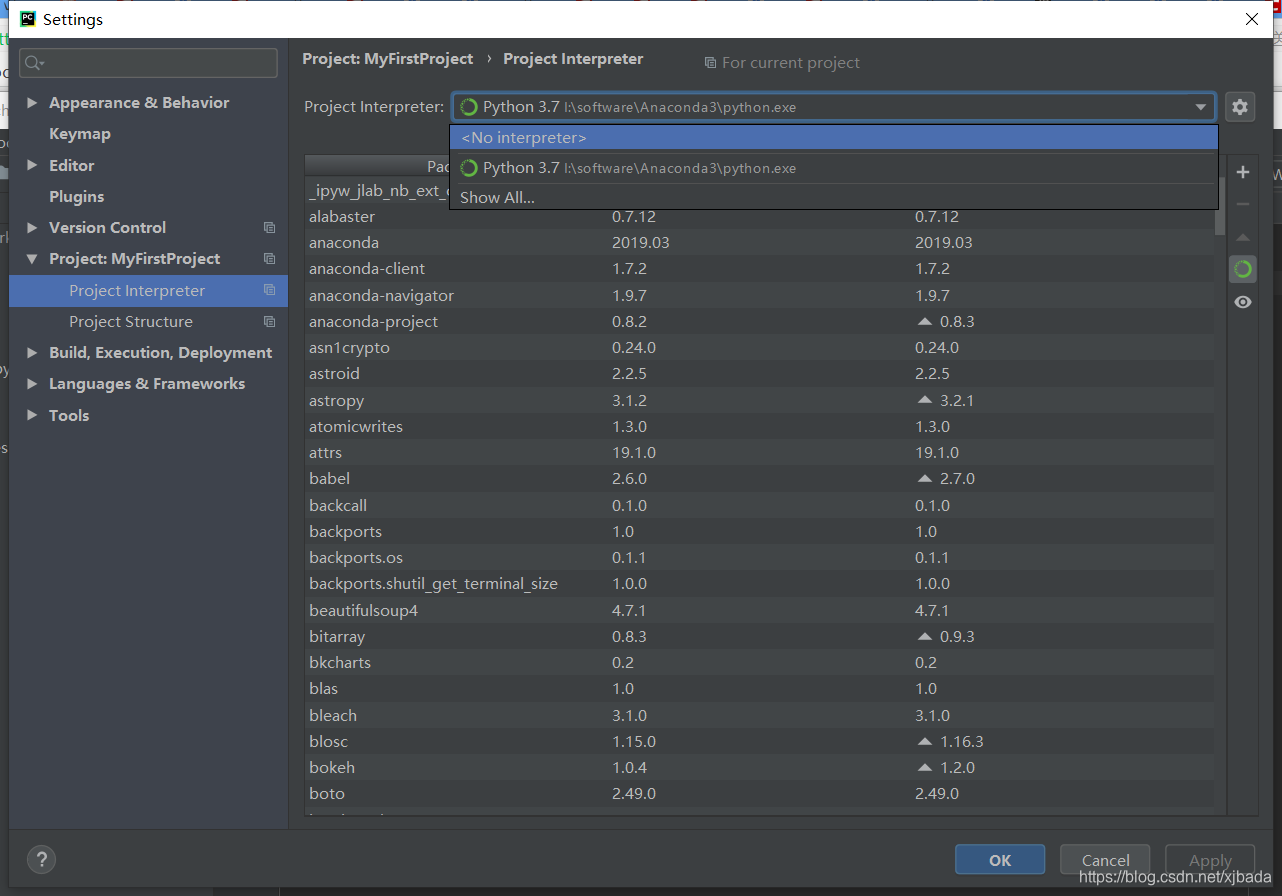Click upgrade arrow next to bitarray 0.9.3
Image resolution: width=1282 pixels, height=896 pixels.
(x=925, y=636)
